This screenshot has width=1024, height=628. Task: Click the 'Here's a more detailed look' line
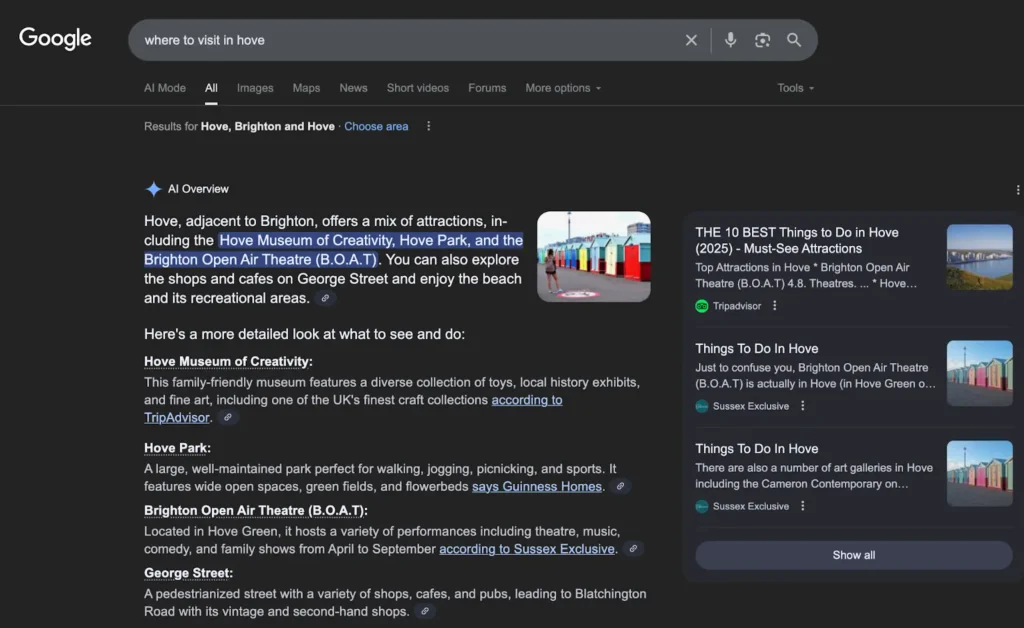click(304, 334)
